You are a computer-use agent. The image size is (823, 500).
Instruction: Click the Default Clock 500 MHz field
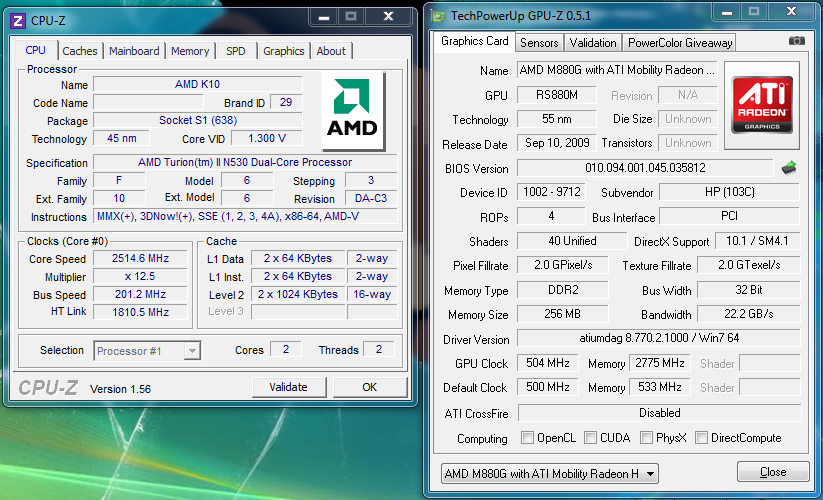click(x=547, y=387)
